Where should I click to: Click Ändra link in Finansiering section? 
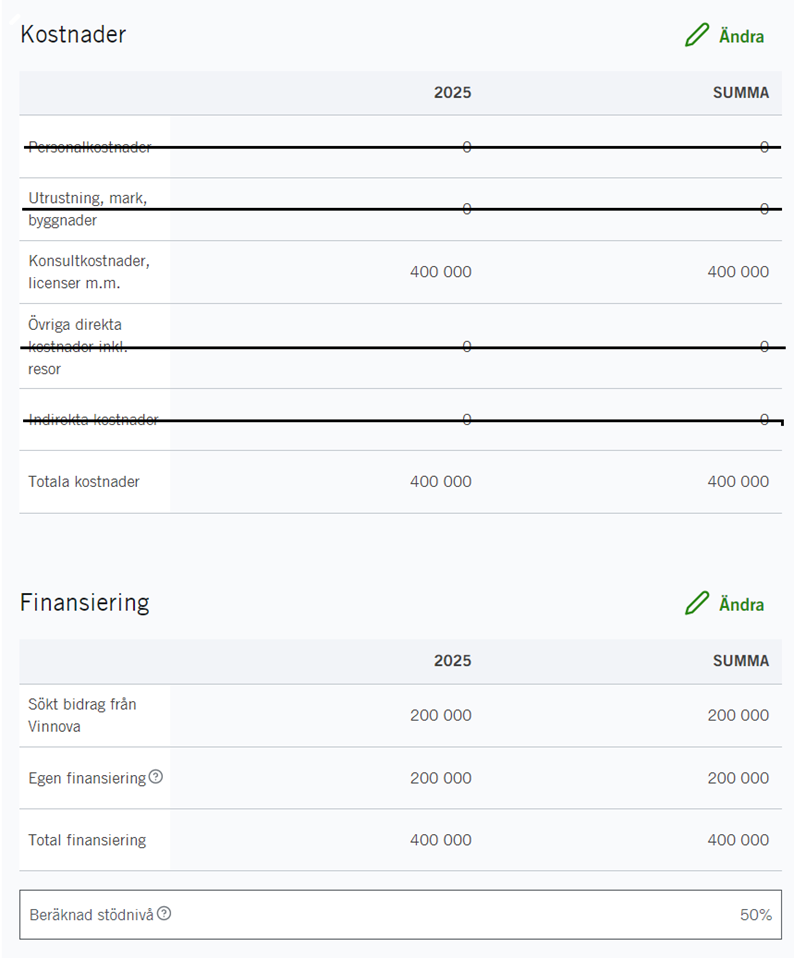(741, 605)
